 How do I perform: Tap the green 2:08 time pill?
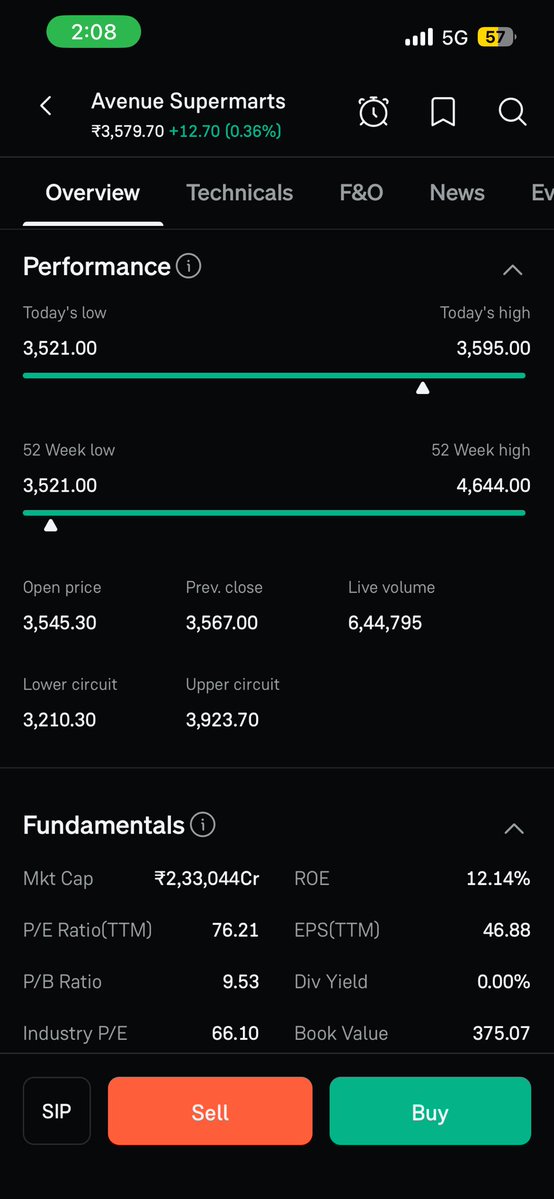(93, 32)
